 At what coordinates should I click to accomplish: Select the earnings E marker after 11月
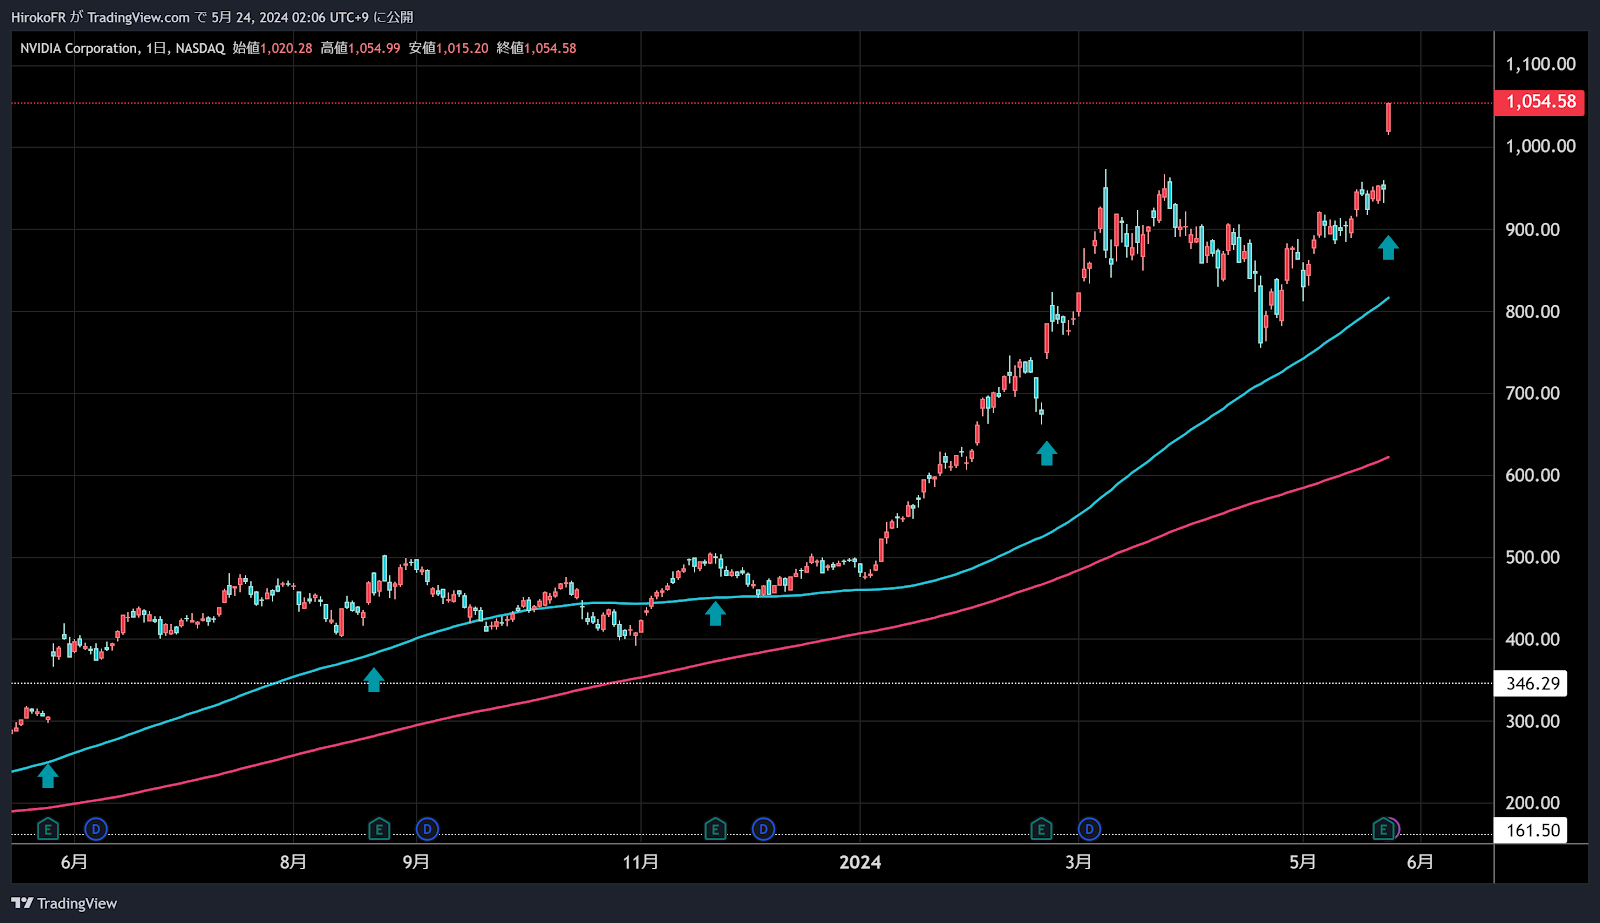(715, 829)
